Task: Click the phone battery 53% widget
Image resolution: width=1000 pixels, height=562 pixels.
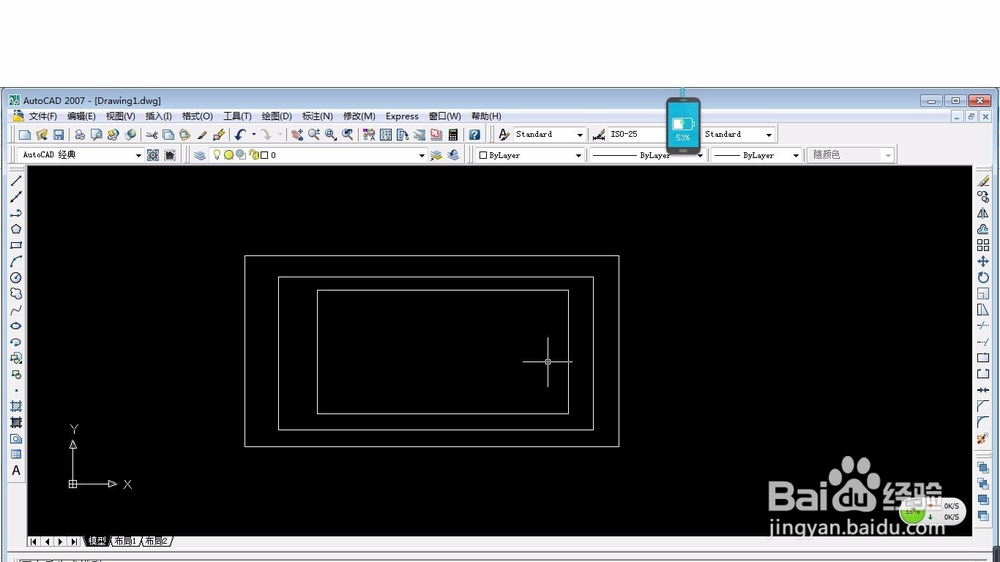Action: click(x=683, y=125)
